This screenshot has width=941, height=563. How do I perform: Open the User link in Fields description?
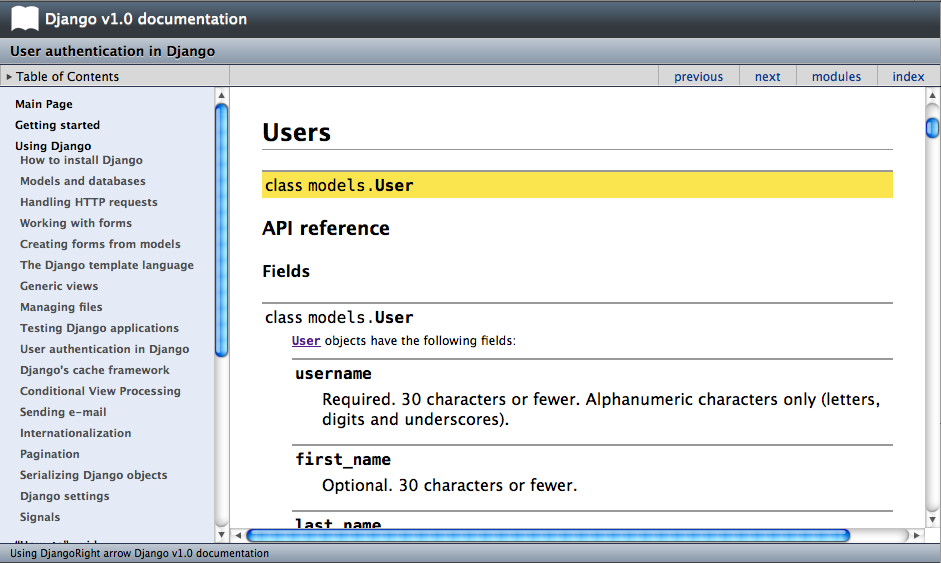[306, 341]
